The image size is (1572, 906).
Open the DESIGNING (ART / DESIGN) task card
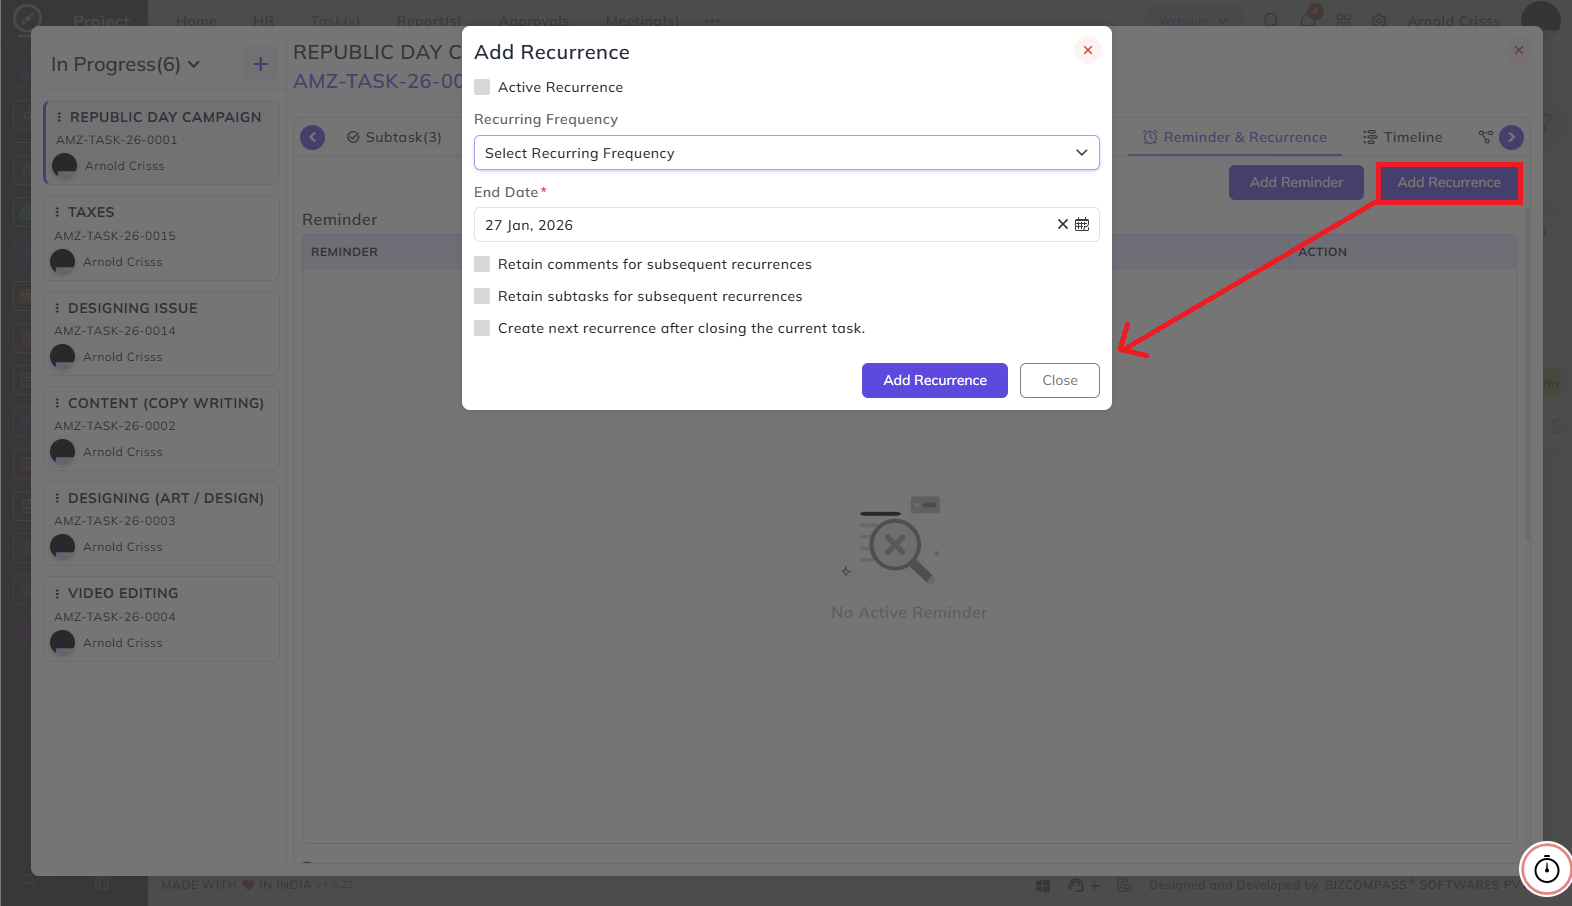click(161, 523)
